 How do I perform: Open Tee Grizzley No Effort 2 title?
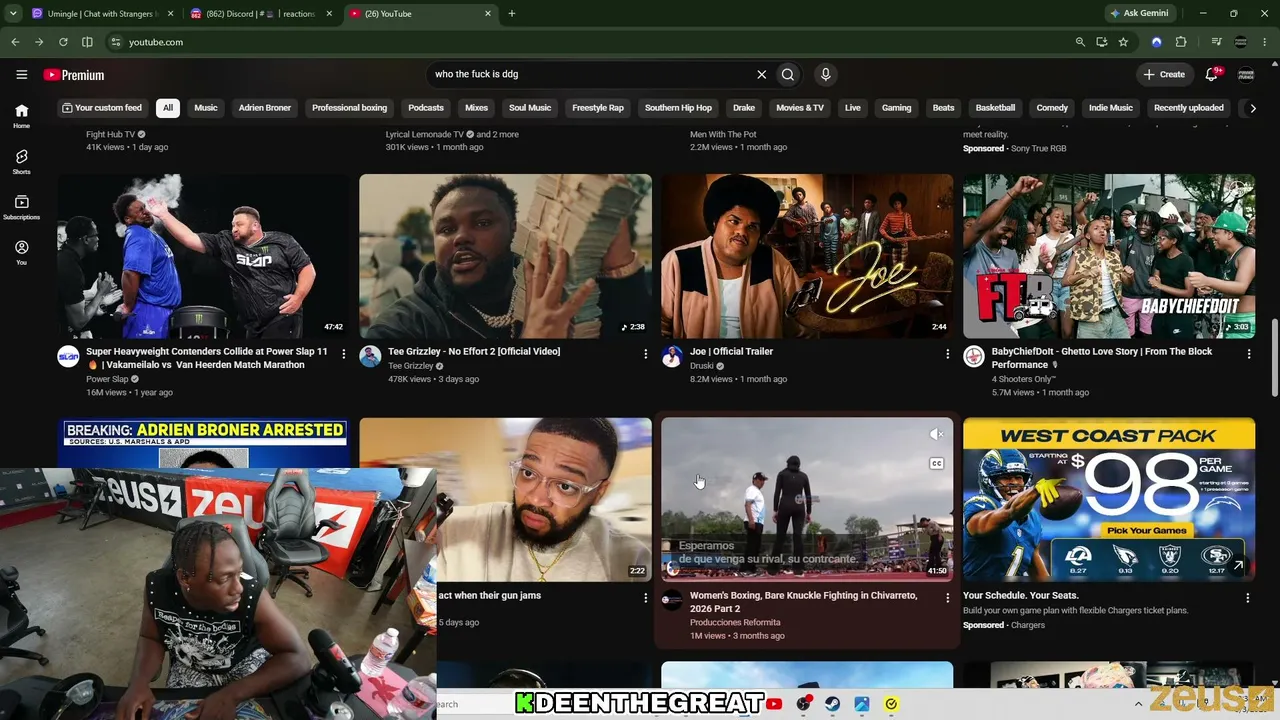[474, 352]
